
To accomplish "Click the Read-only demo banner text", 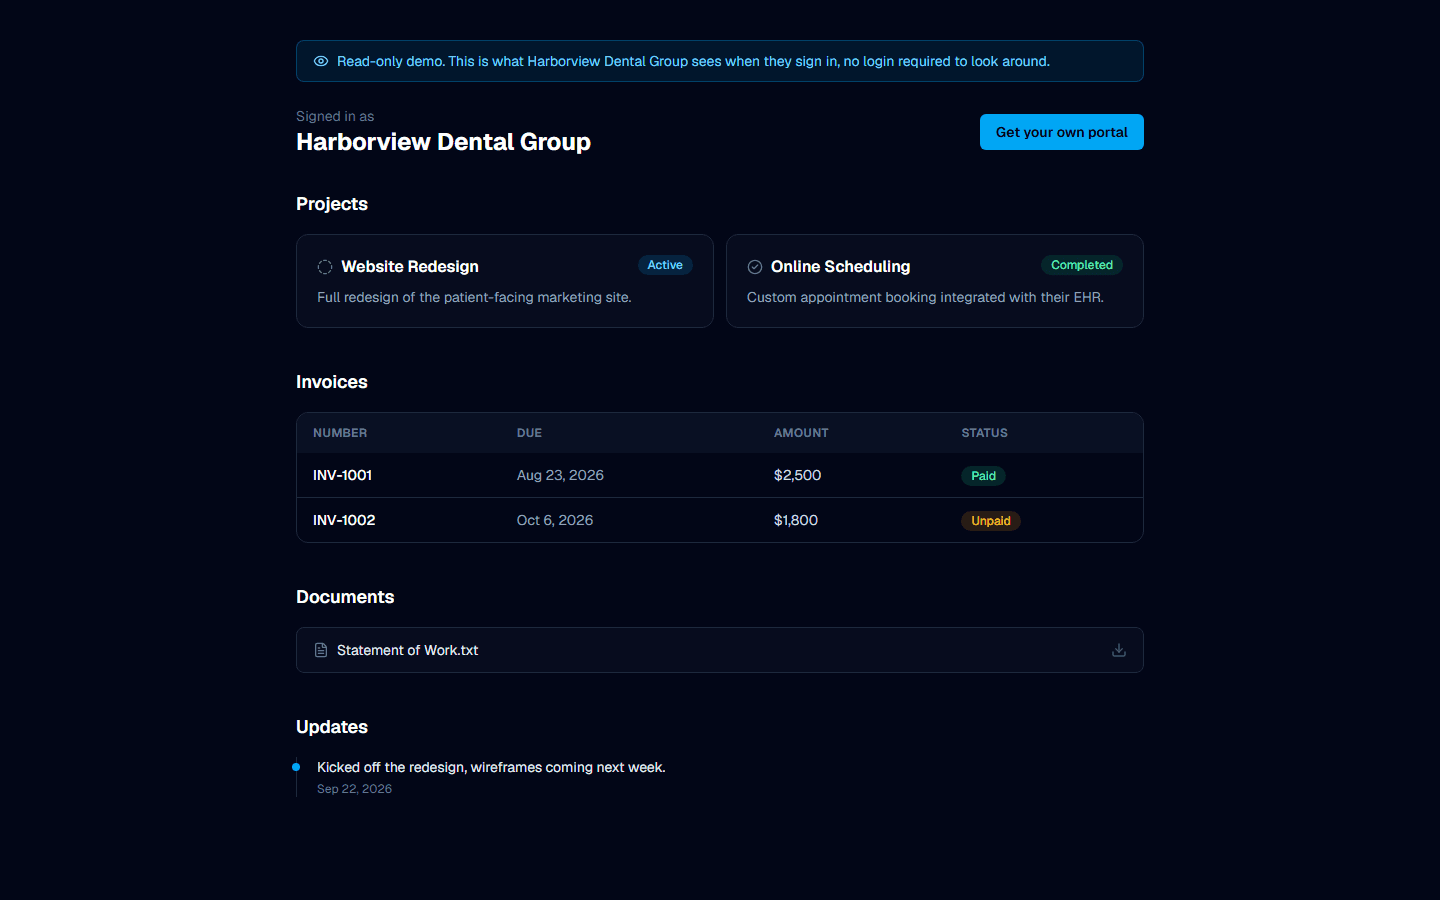I will (x=693, y=61).
